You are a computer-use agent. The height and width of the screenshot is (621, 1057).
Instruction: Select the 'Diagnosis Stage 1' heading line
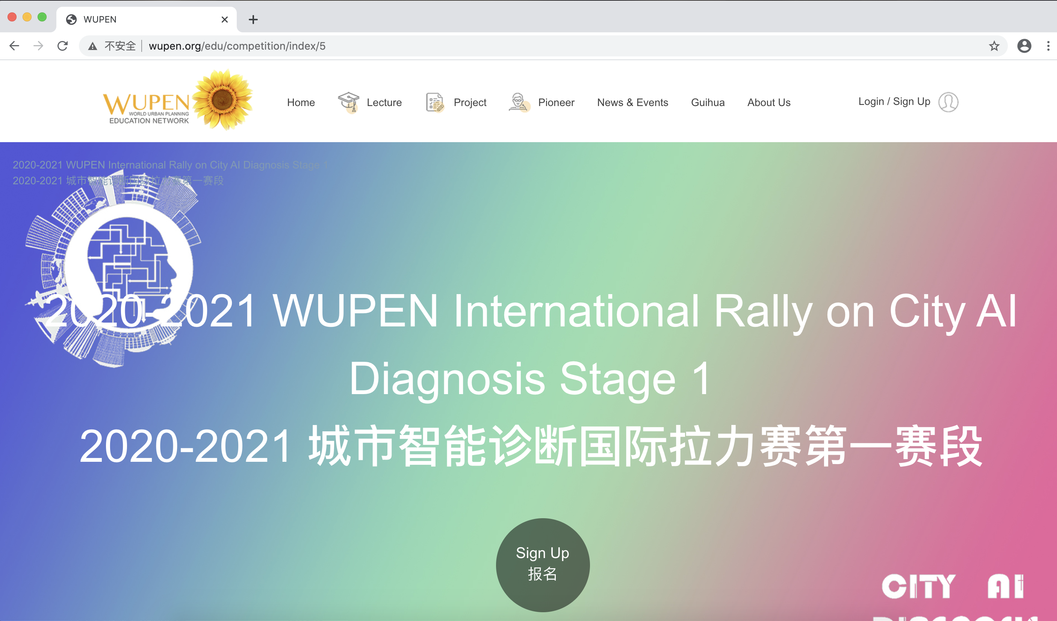click(x=530, y=378)
